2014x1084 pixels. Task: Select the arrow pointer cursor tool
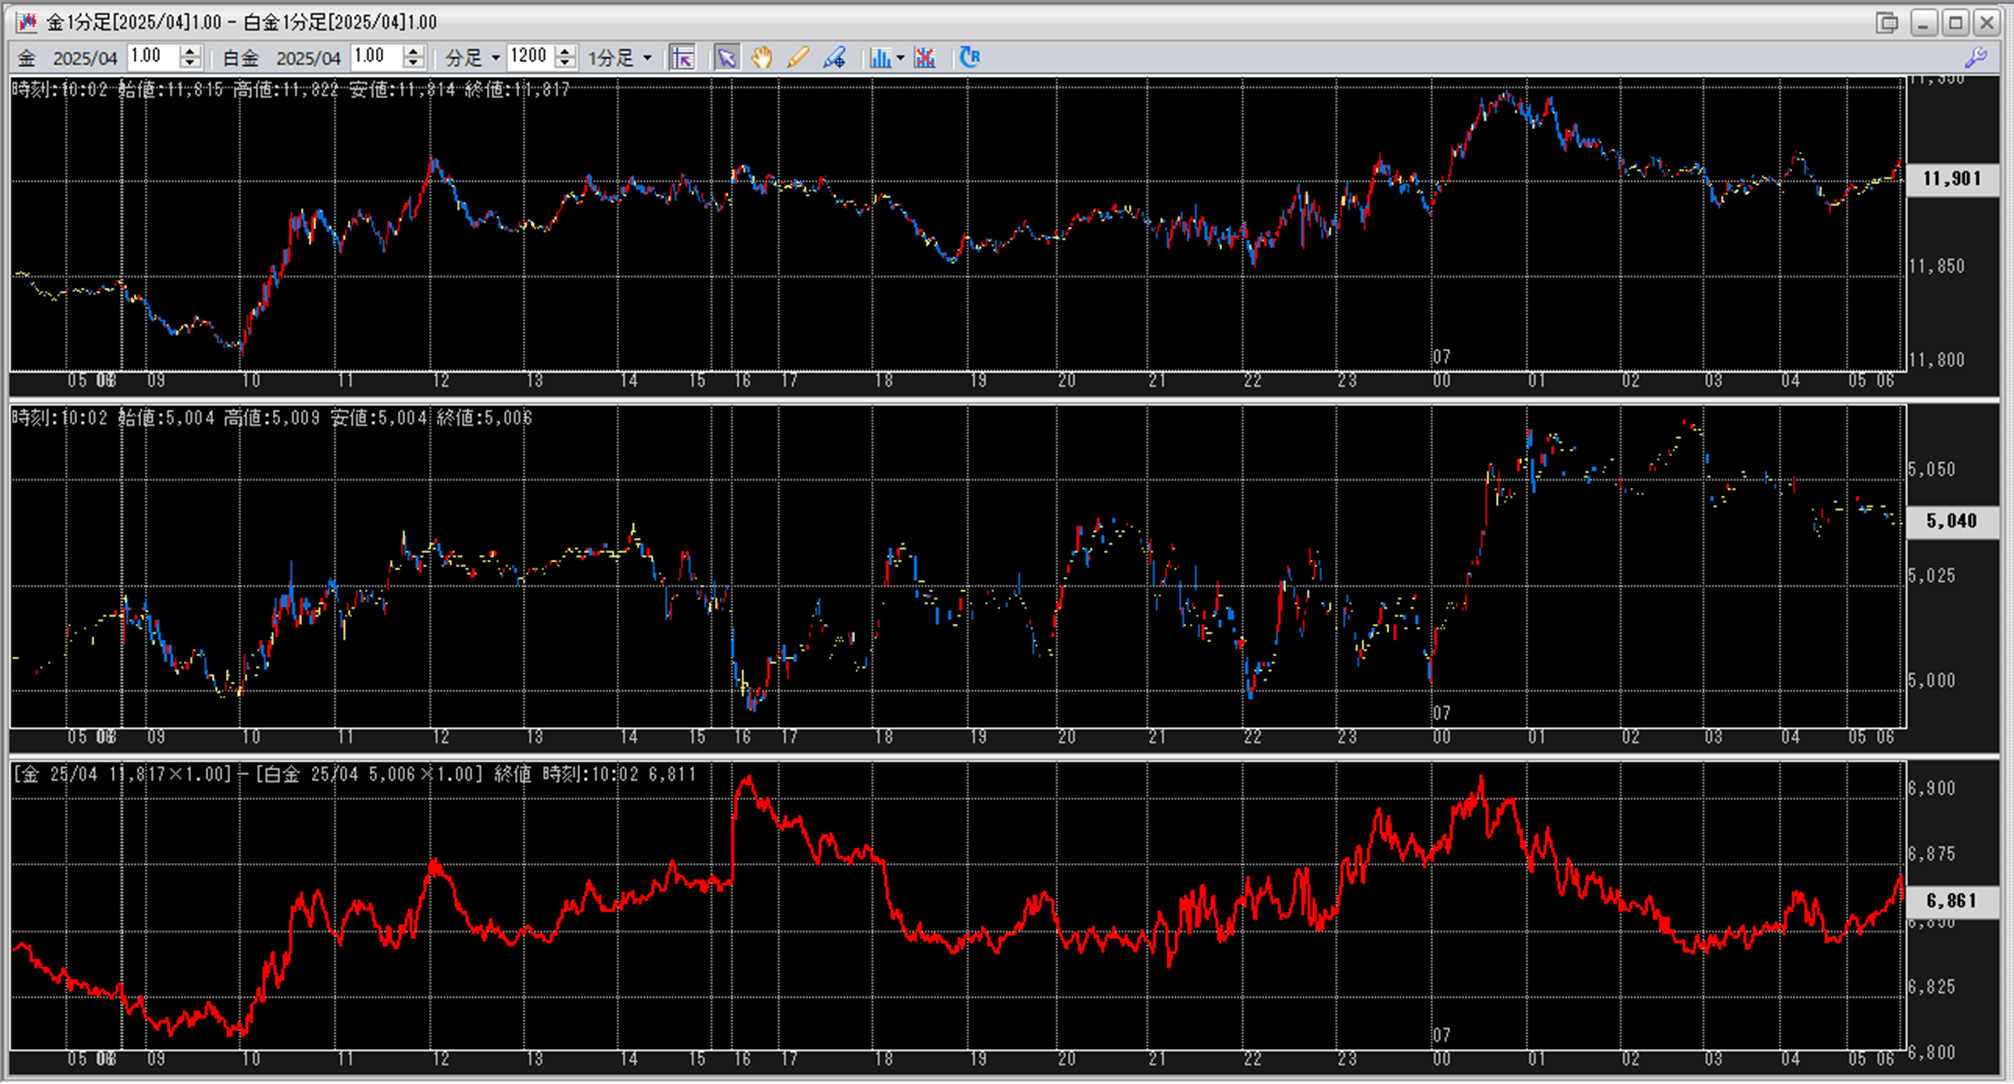click(727, 58)
